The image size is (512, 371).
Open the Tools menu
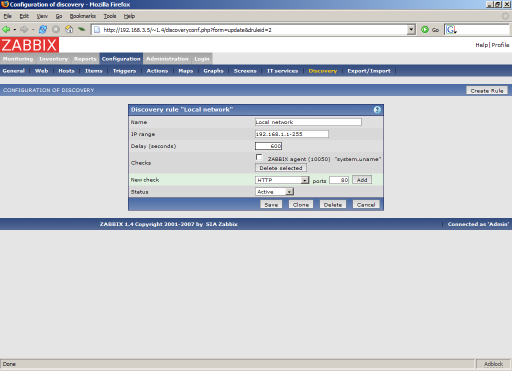click(110, 16)
